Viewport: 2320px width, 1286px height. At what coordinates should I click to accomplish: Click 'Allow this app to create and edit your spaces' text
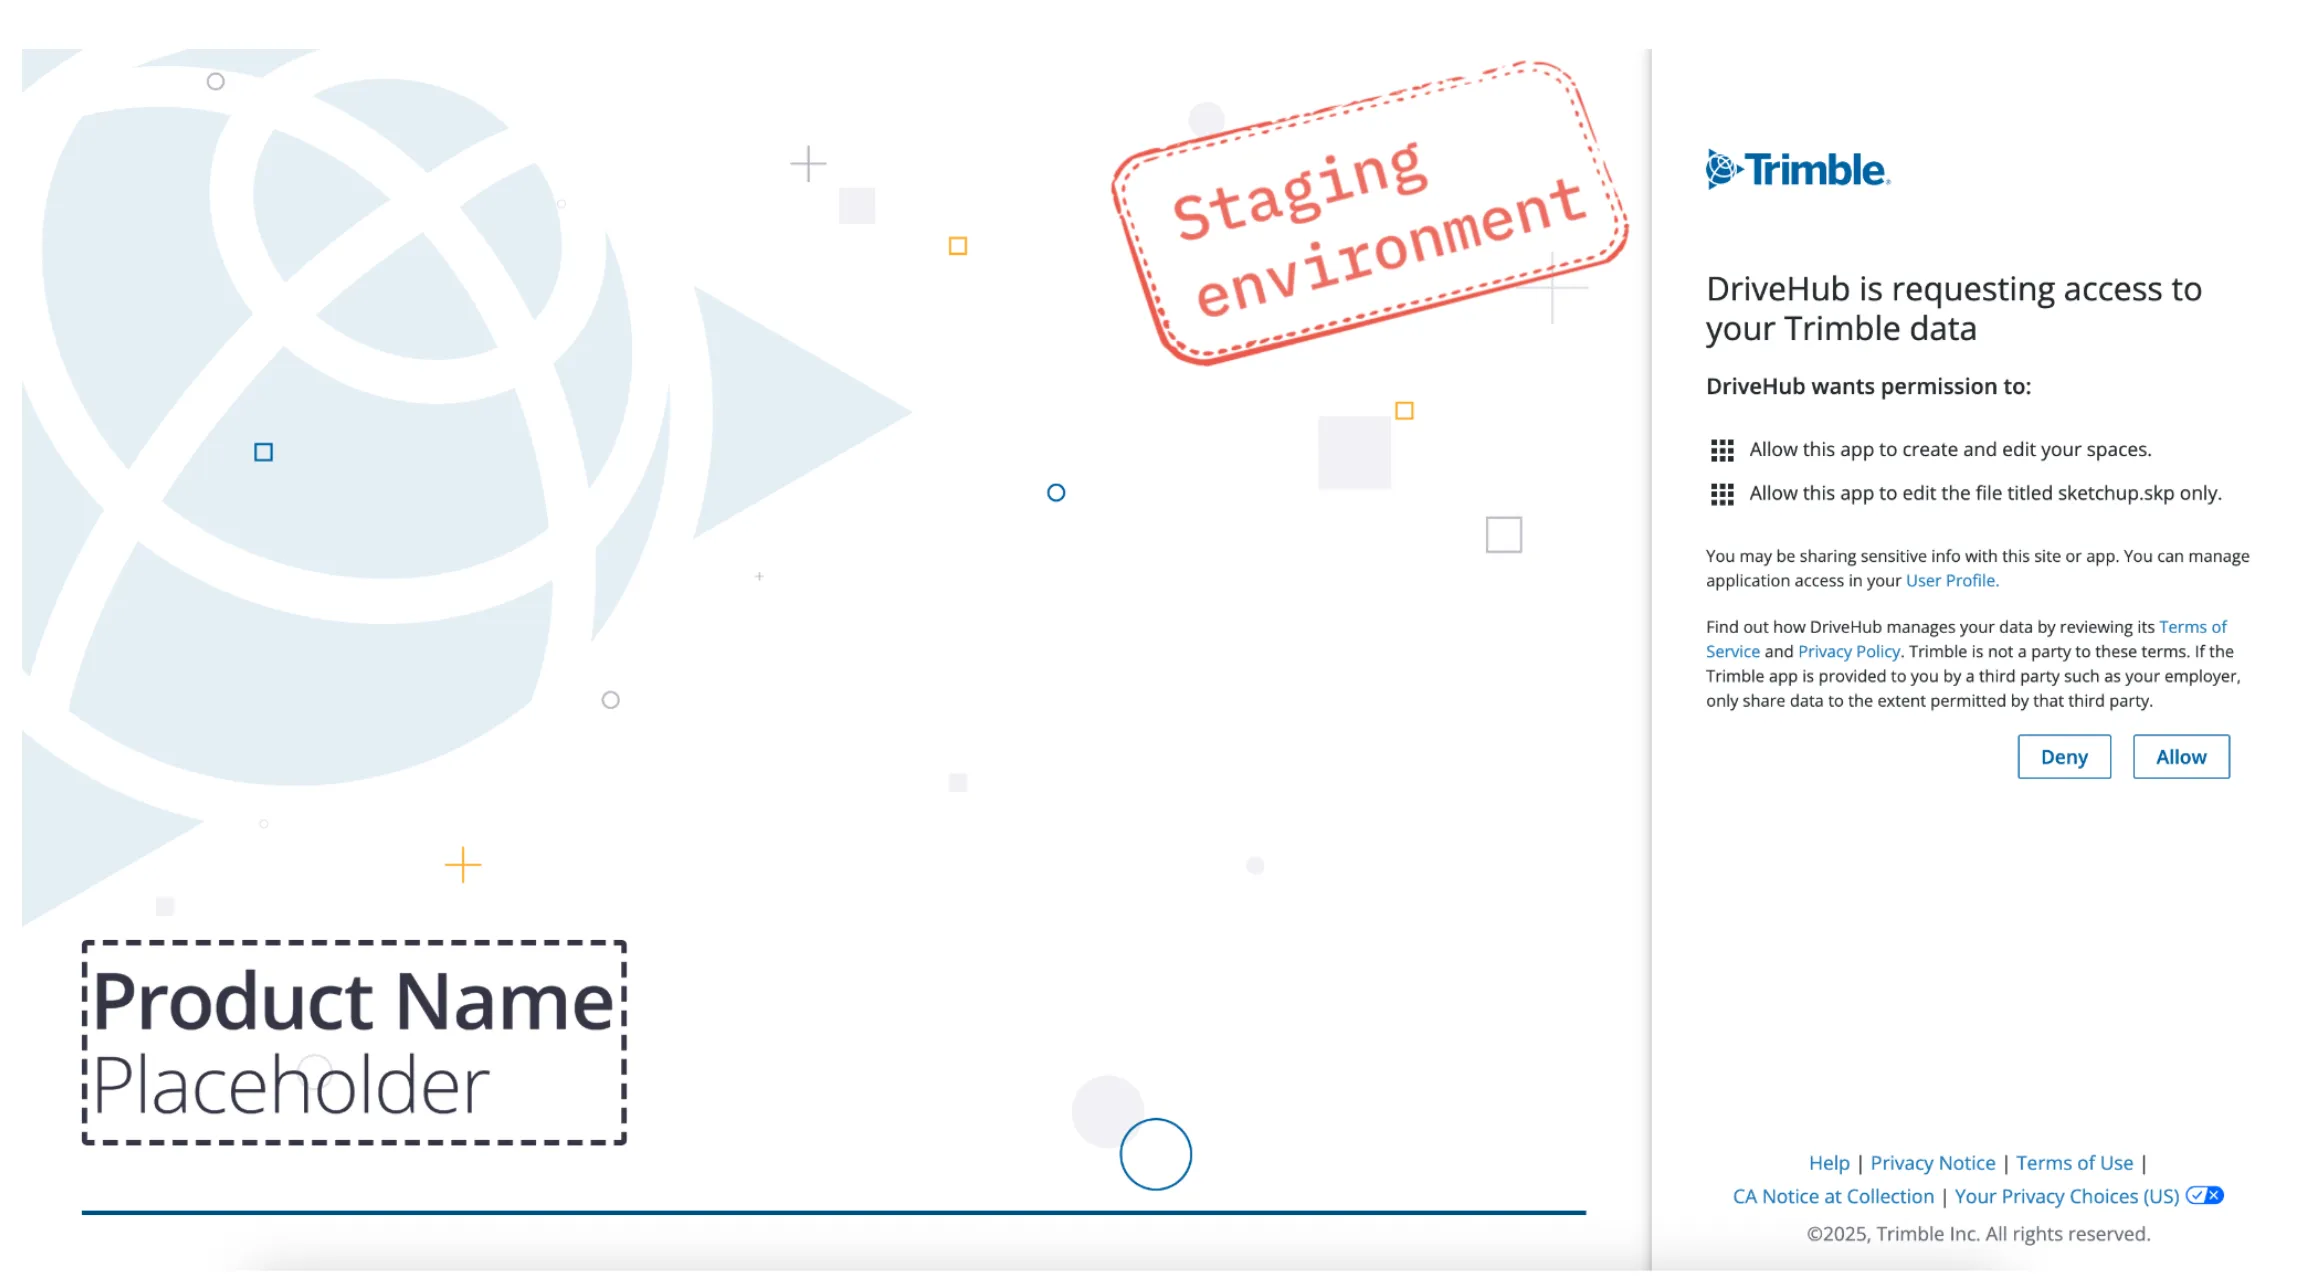(1950, 450)
